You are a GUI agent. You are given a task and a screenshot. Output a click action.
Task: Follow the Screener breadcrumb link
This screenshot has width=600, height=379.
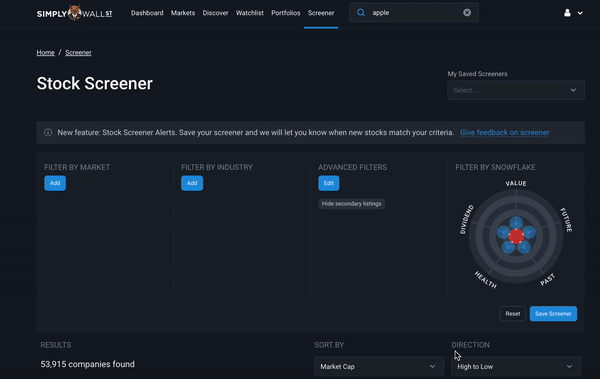point(78,52)
